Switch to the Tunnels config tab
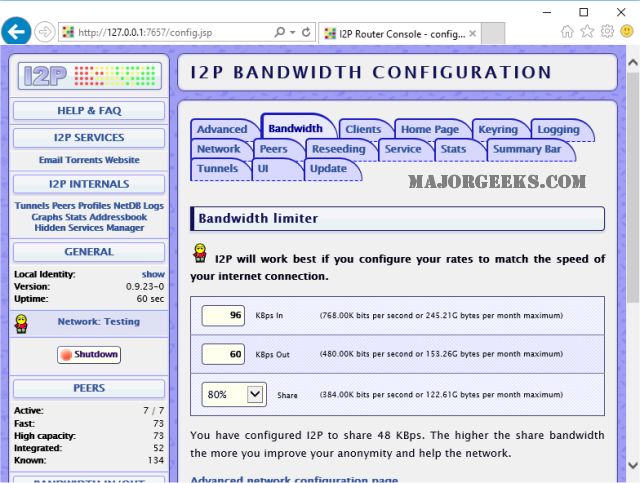 click(x=218, y=169)
